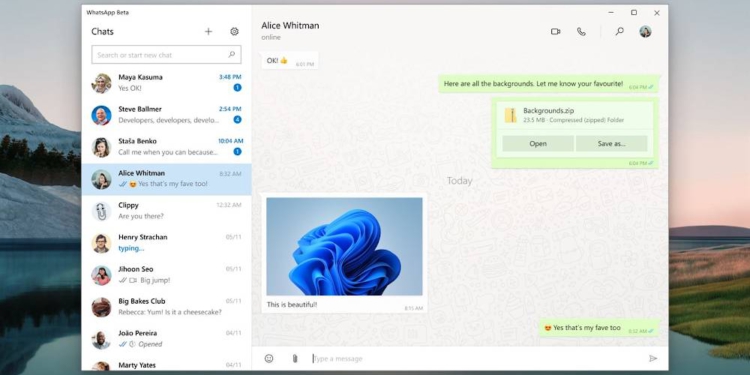Screen dimensions: 750x375
Task: Open Staša Benko's avatar
Action: pos(101,147)
